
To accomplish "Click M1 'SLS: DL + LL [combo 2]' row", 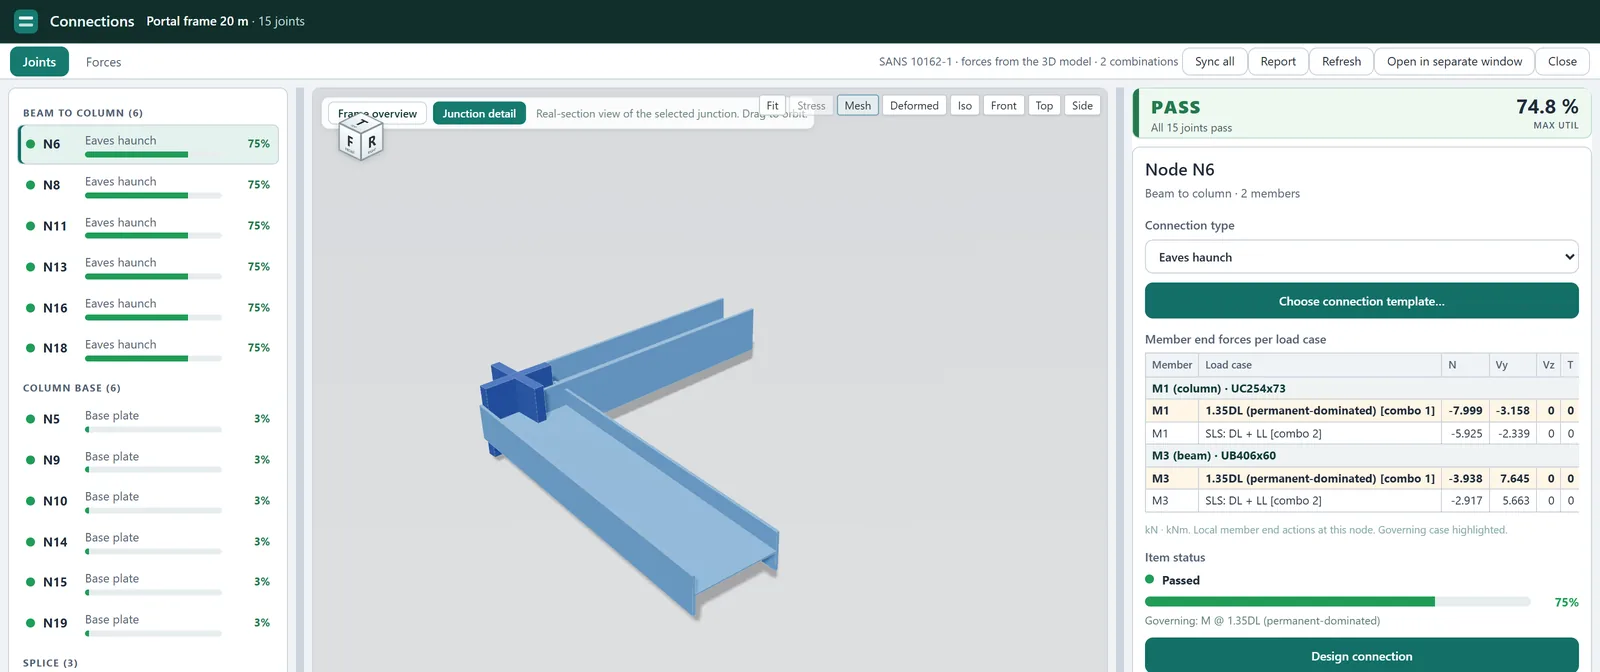I will click(x=1362, y=434).
